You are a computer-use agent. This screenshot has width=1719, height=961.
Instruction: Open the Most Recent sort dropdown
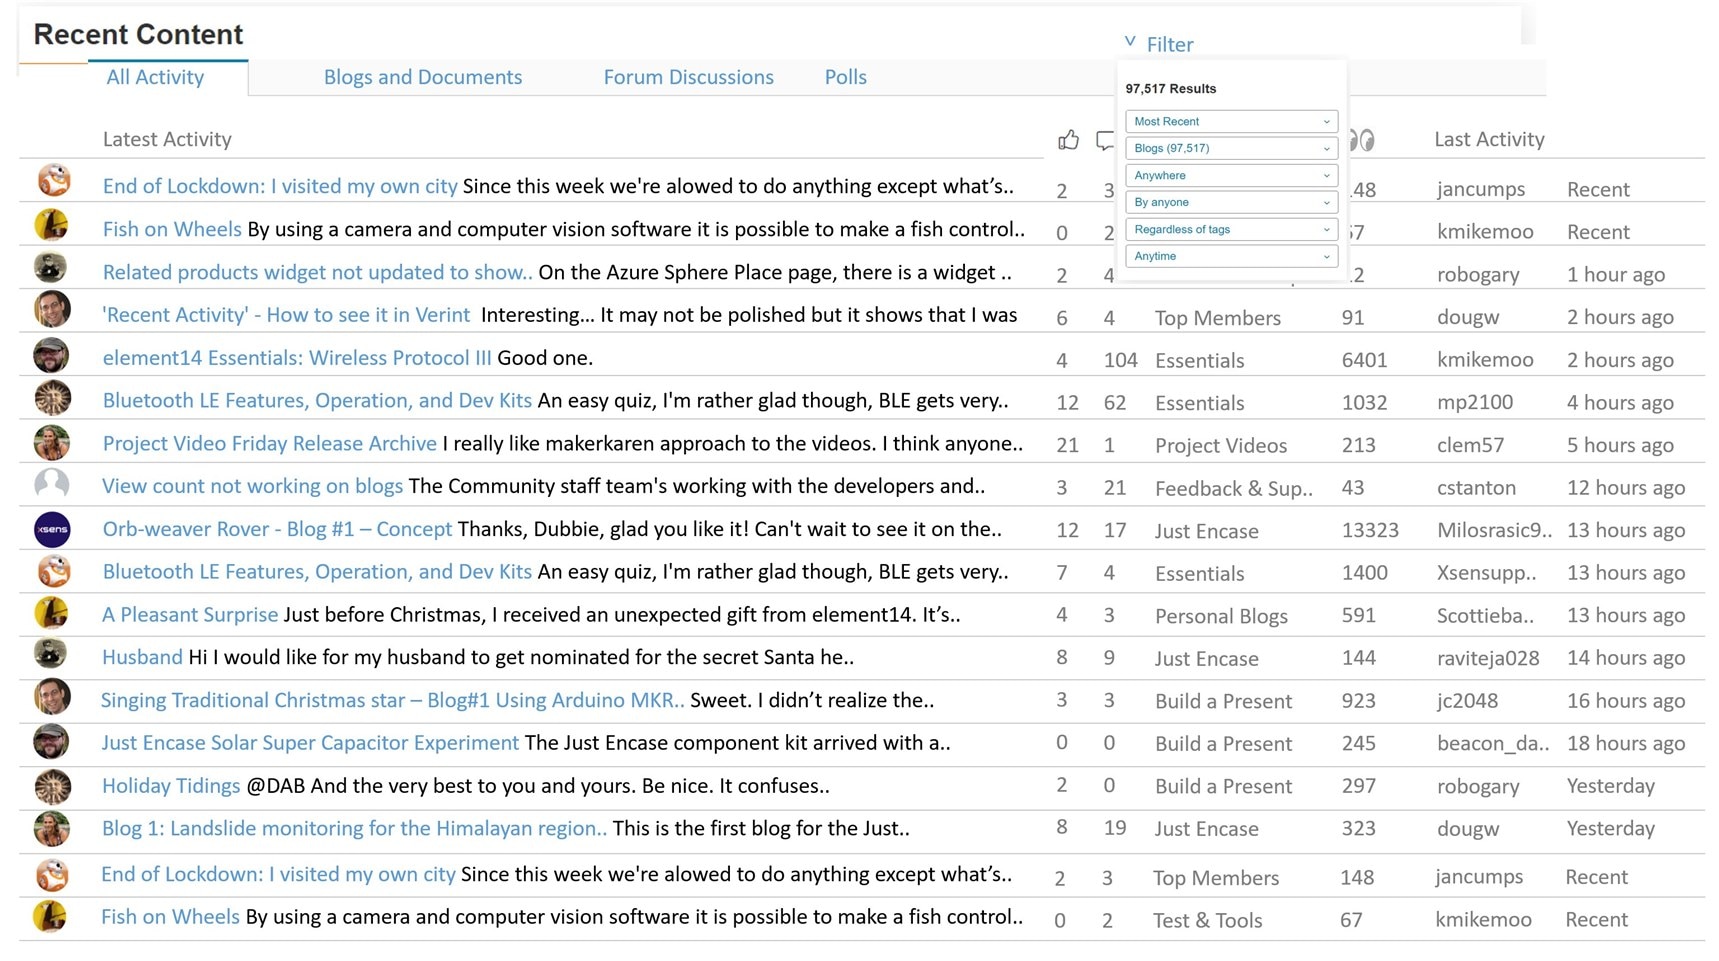[x=1231, y=121]
